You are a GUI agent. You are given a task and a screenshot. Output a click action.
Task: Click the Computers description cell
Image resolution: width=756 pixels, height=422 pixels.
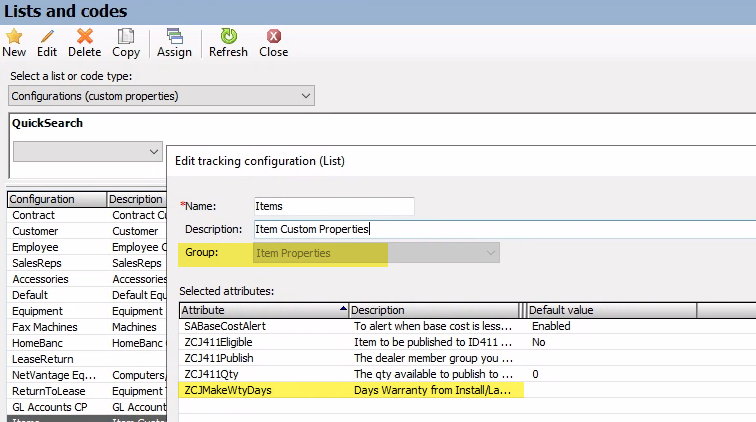click(x=139, y=375)
